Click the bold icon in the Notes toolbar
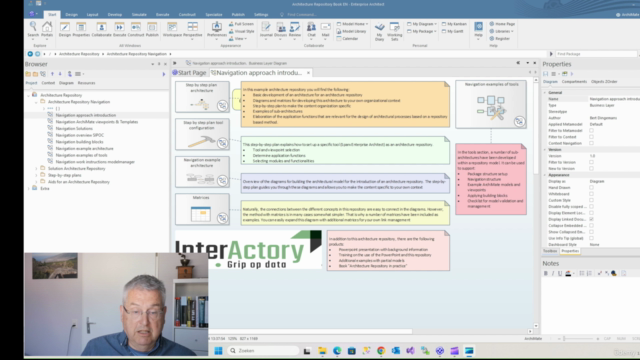Image resolution: width=640 pixels, height=360 pixels. (546, 273)
